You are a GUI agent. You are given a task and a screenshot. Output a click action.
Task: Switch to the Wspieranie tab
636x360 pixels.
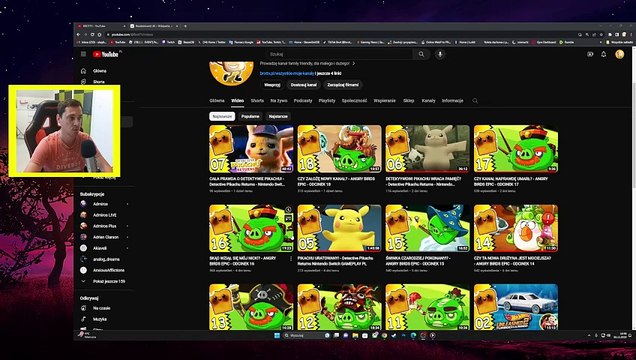tap(385, 101)
